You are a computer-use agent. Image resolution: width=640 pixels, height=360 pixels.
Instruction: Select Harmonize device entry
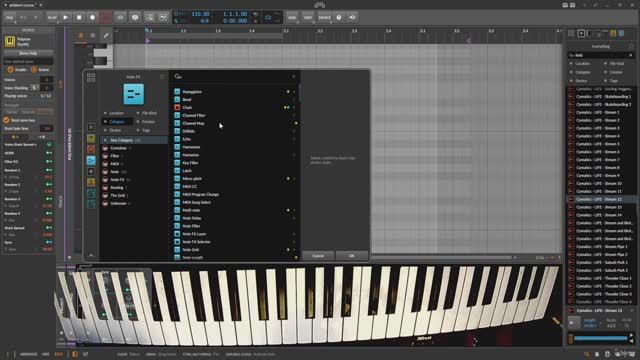pos(235,147)
